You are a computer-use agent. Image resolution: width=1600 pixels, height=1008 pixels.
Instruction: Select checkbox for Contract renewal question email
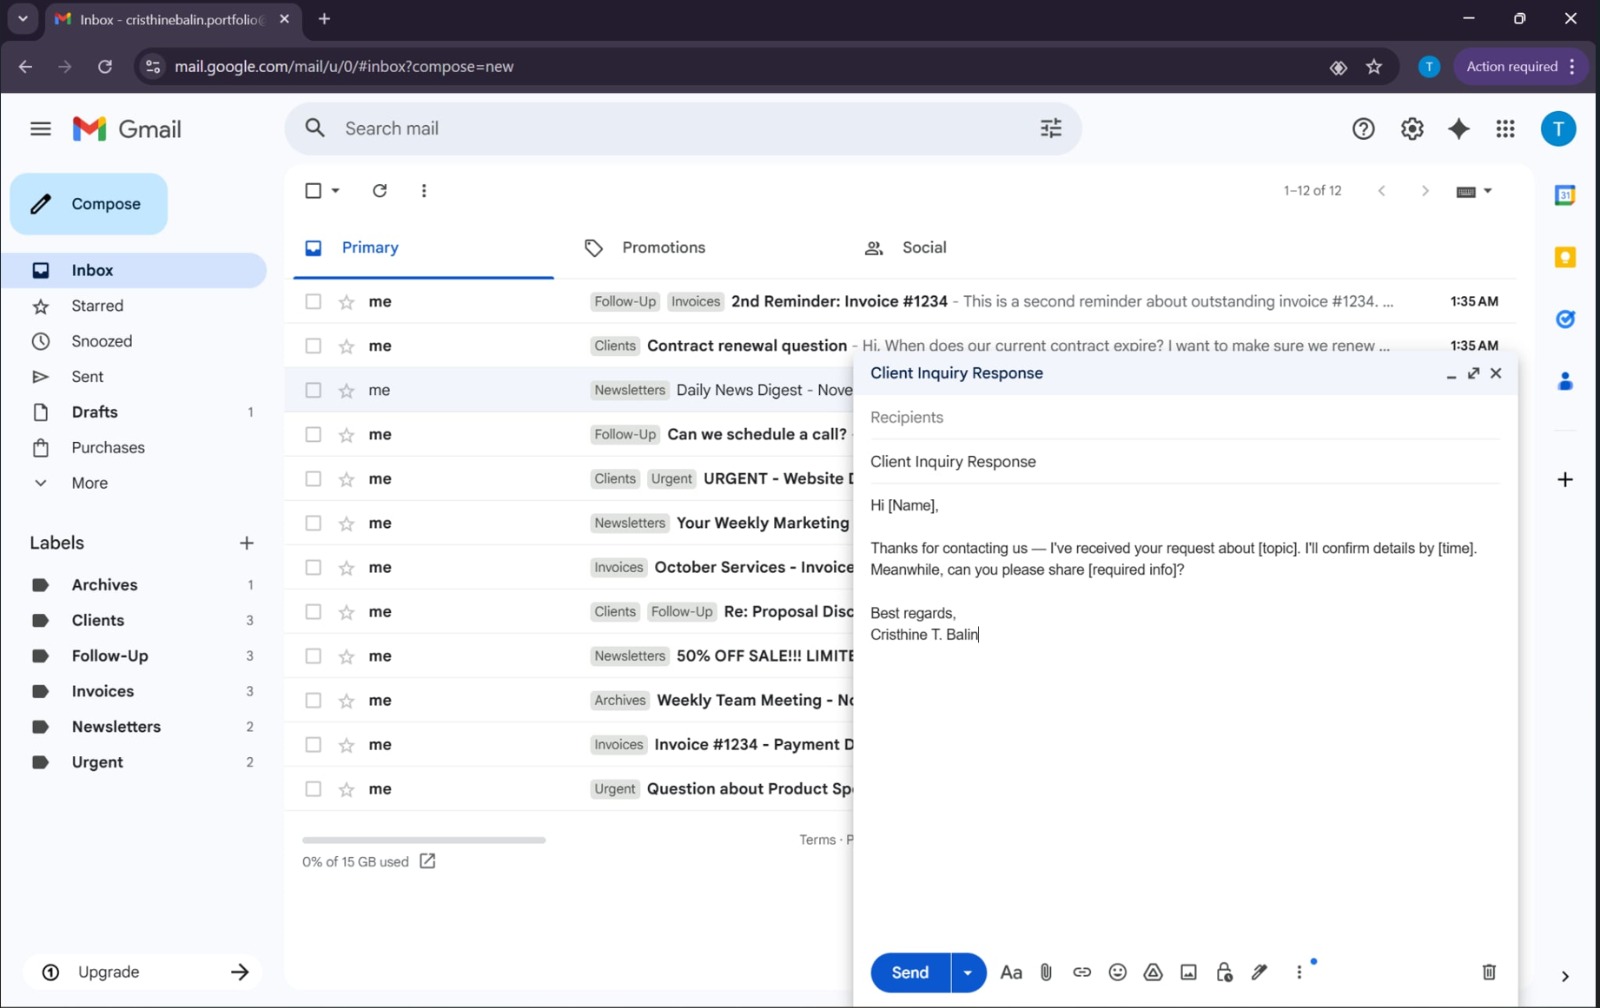pyautogui.click(x=313, y=346)
